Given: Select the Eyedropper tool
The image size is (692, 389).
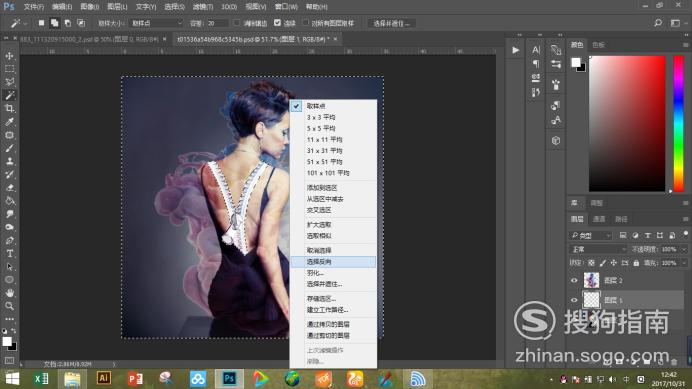Looking at the screenshot, I should (x=9, y=122).
